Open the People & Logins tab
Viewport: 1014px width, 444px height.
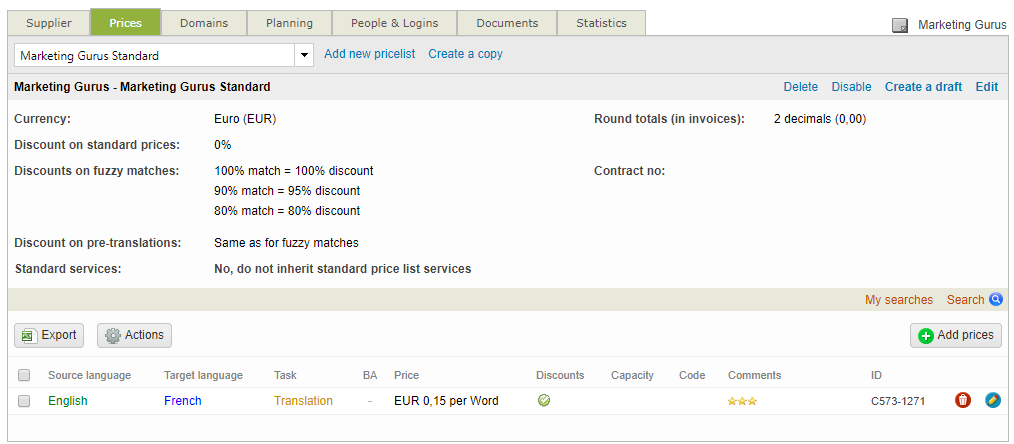point(394,23)
